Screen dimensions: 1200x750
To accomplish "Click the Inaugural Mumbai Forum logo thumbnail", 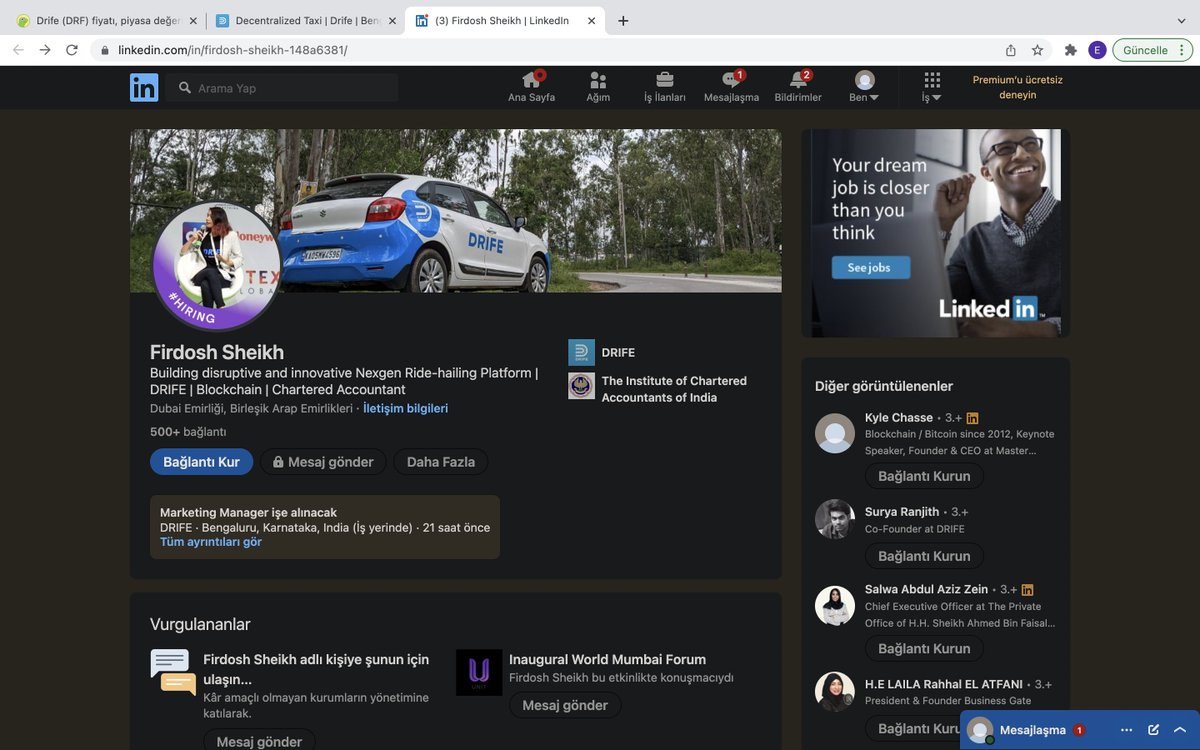I will [x=479, y=672].
